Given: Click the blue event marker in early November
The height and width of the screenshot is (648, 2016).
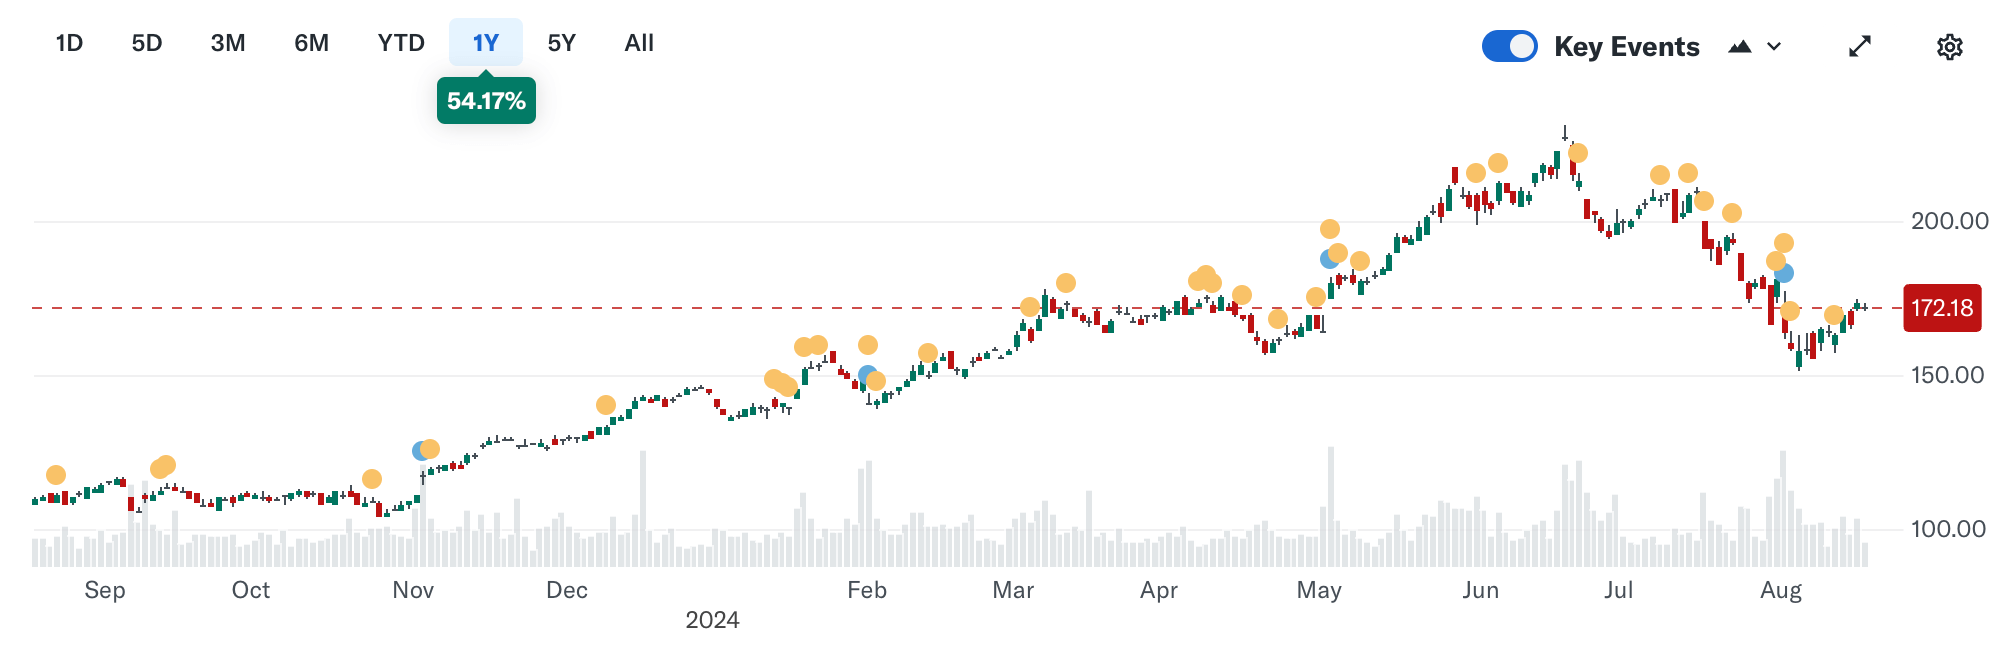Looking at the screenshot, I should point(421,451).
